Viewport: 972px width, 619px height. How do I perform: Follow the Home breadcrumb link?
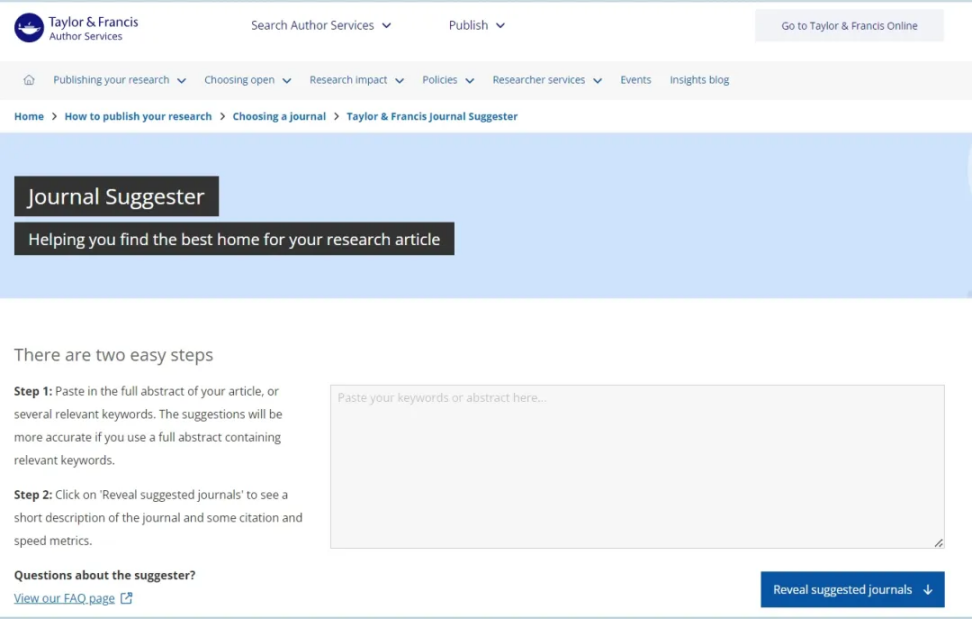pyautogui.click(x=29, y=116)
